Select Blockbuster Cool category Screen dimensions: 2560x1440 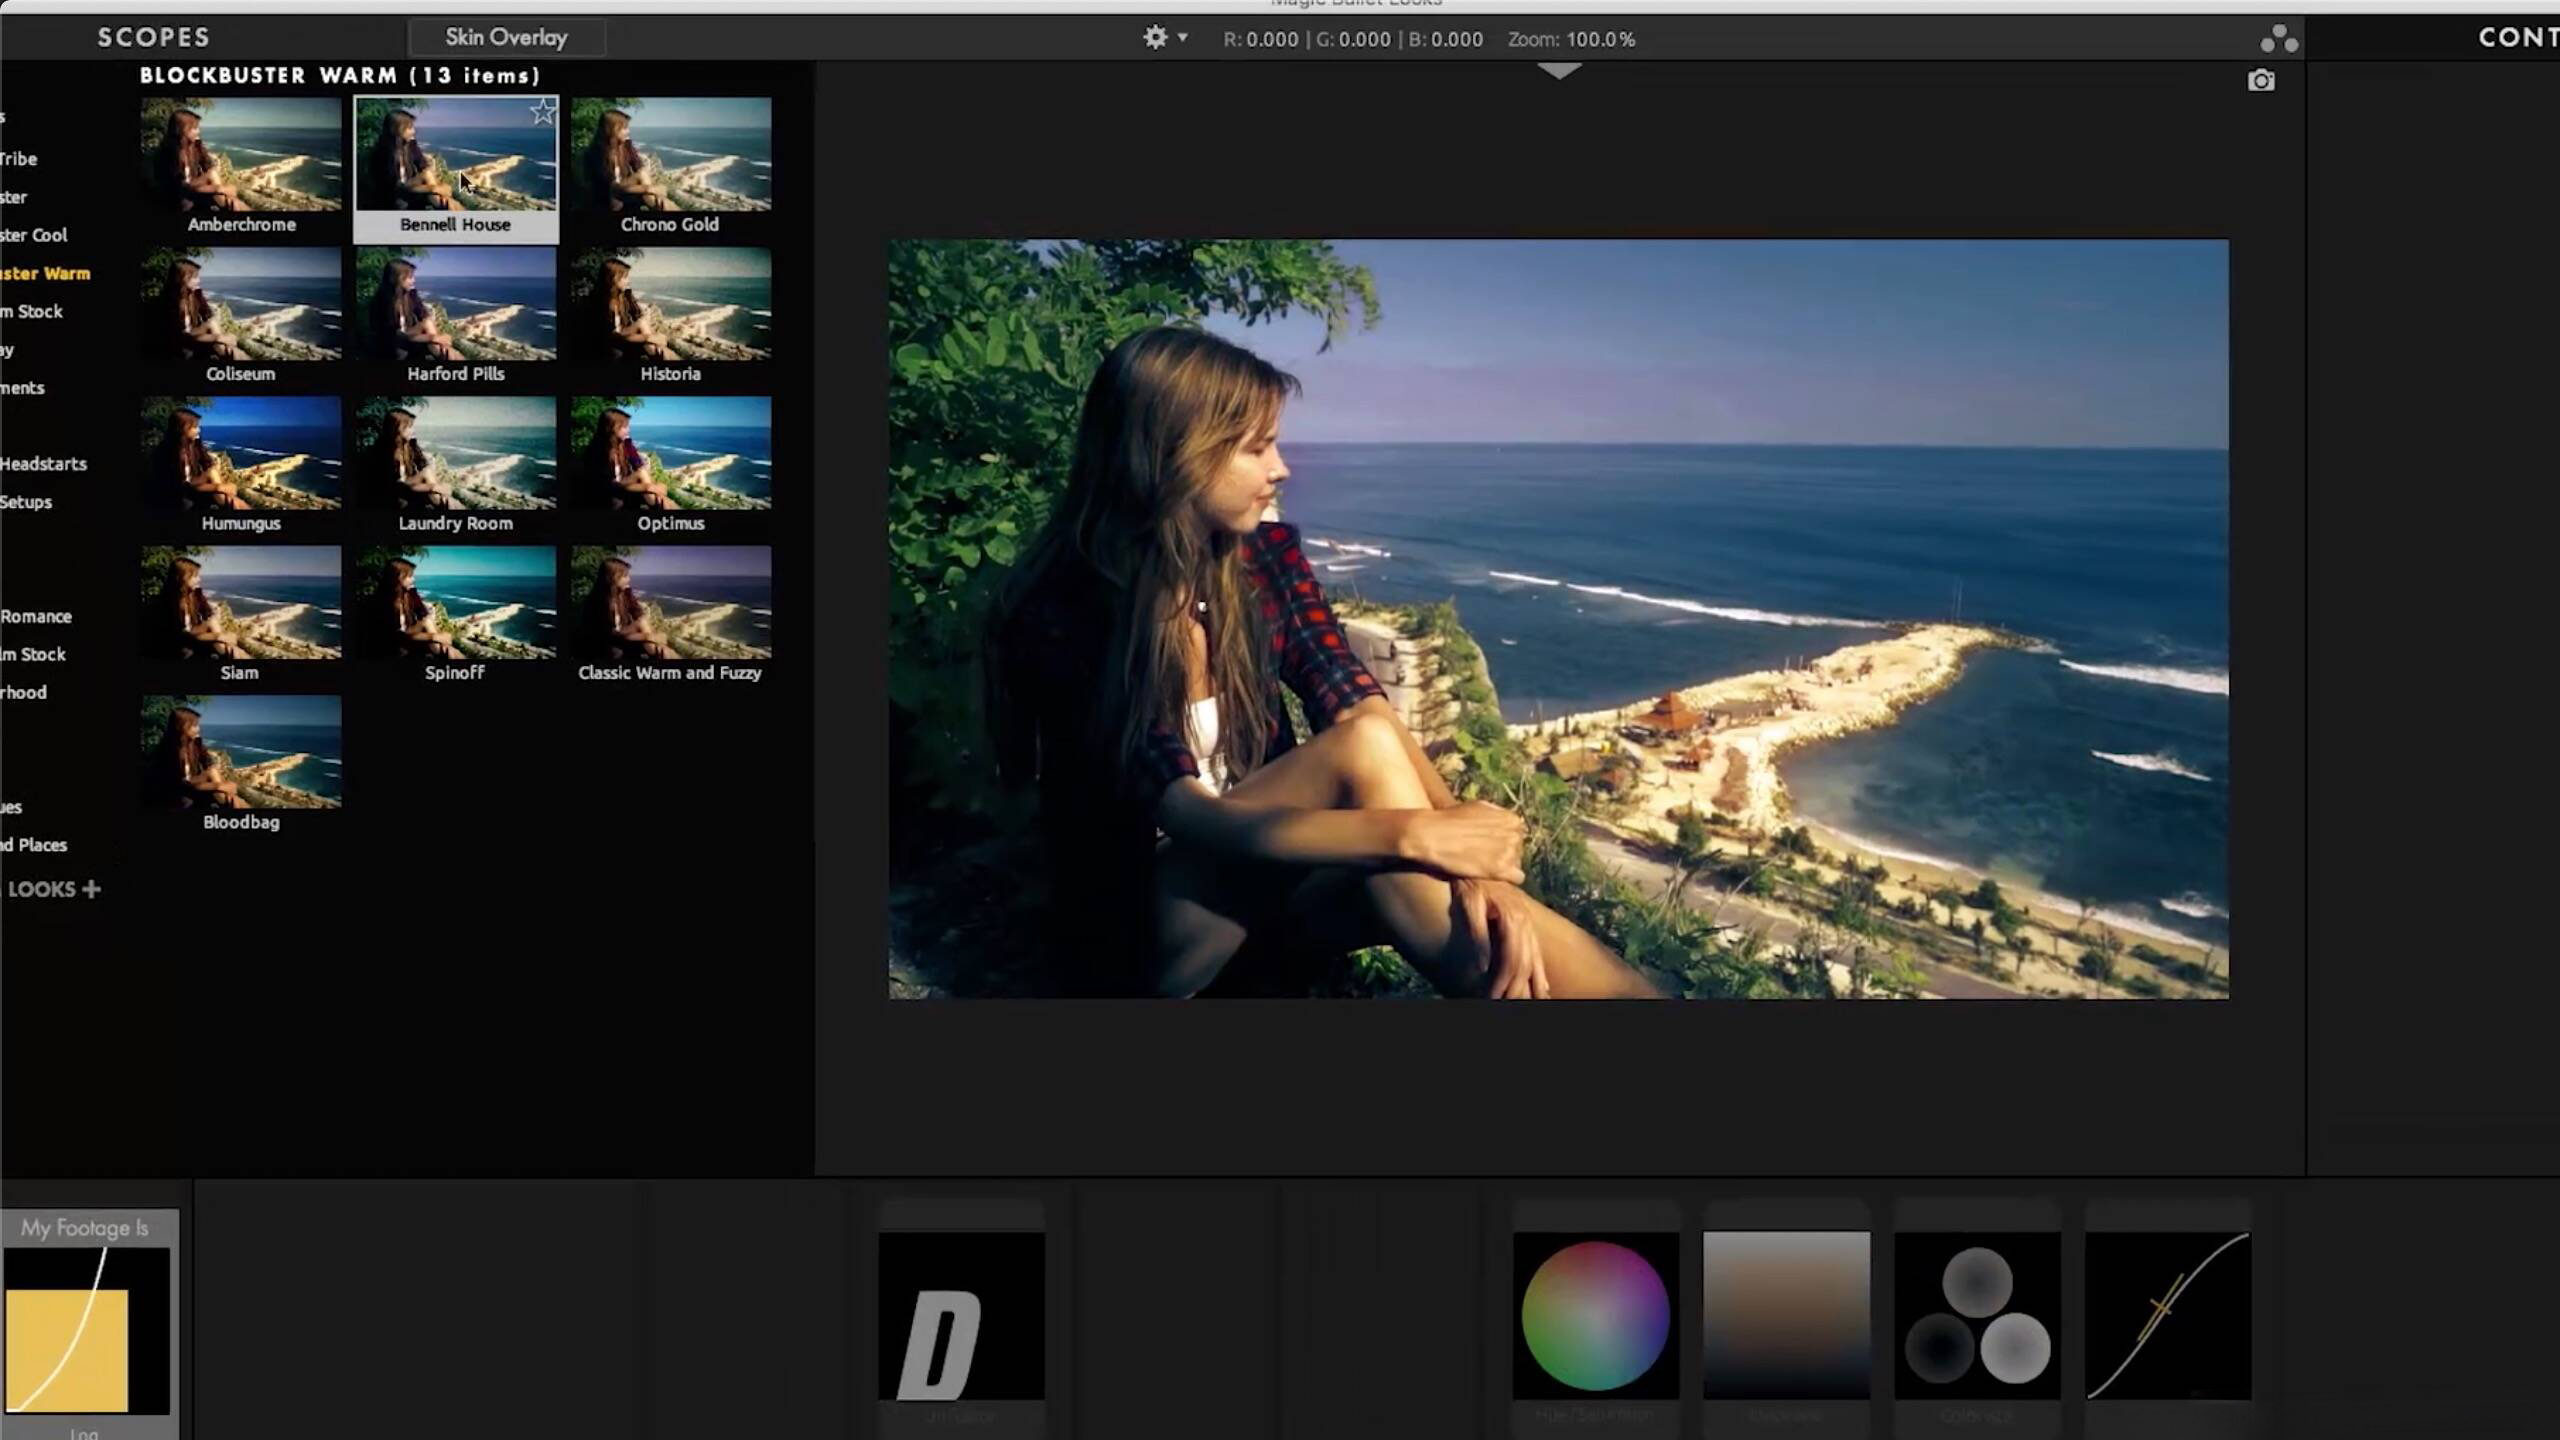[x=34, y=235]
